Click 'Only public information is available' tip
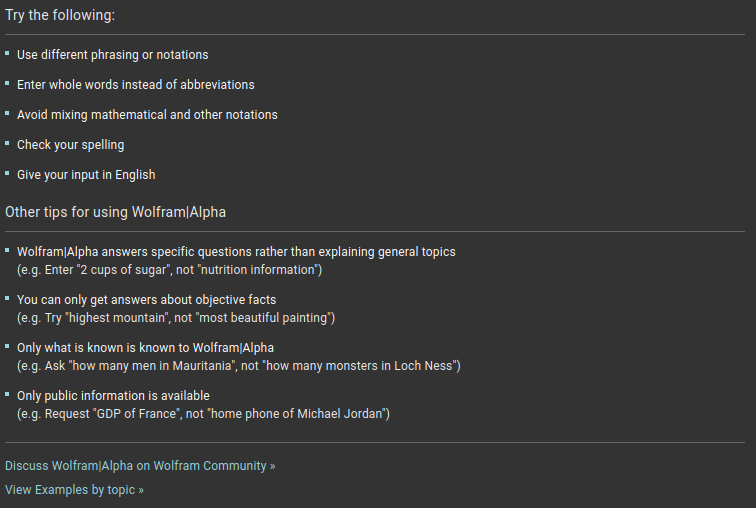 [x=113, y=396]
